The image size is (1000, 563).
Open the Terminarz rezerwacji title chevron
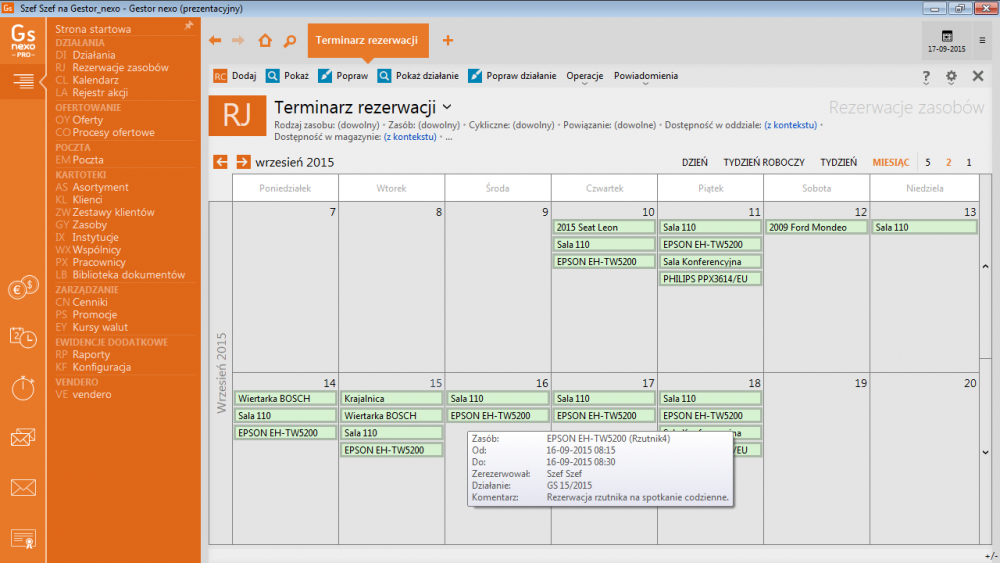point(447,106)
